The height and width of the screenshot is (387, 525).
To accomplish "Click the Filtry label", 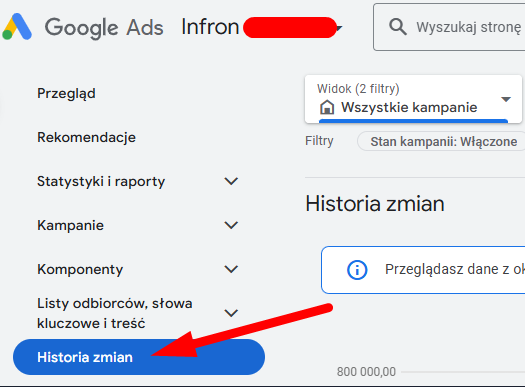I will (x=319, y=141).
